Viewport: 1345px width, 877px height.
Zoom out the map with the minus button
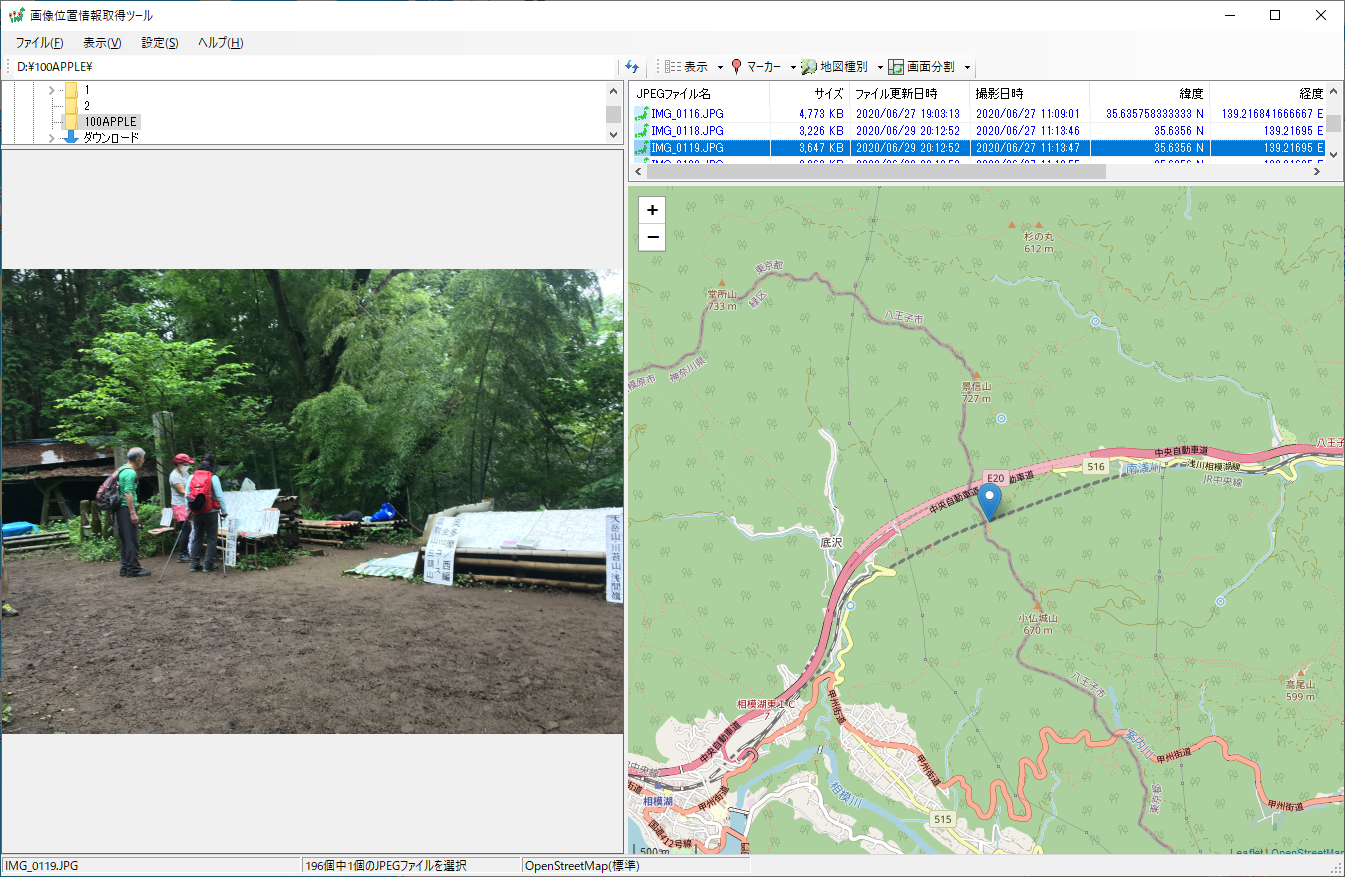coord(652,237)
